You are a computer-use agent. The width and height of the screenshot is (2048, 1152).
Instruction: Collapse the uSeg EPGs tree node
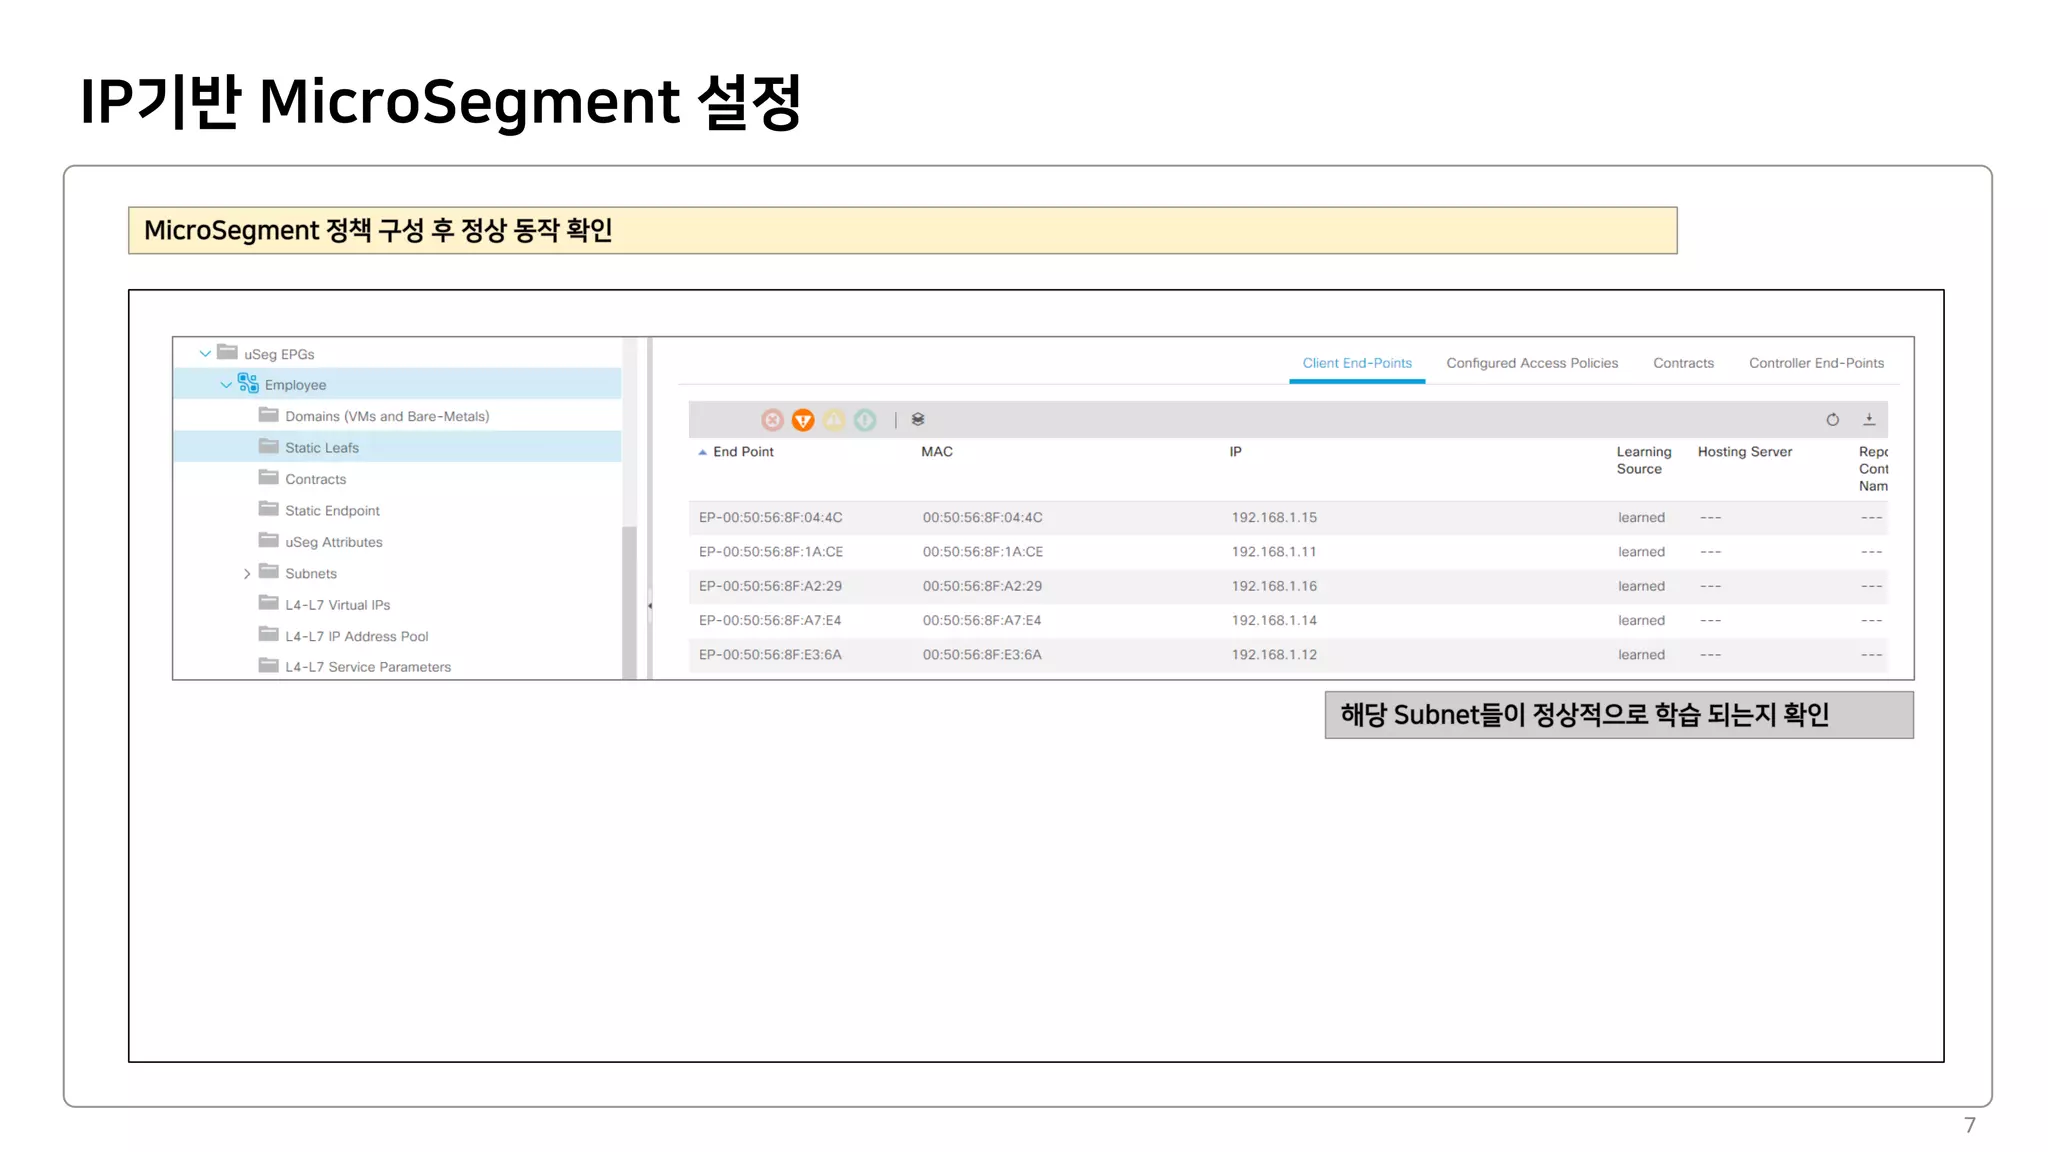(205, 353)
